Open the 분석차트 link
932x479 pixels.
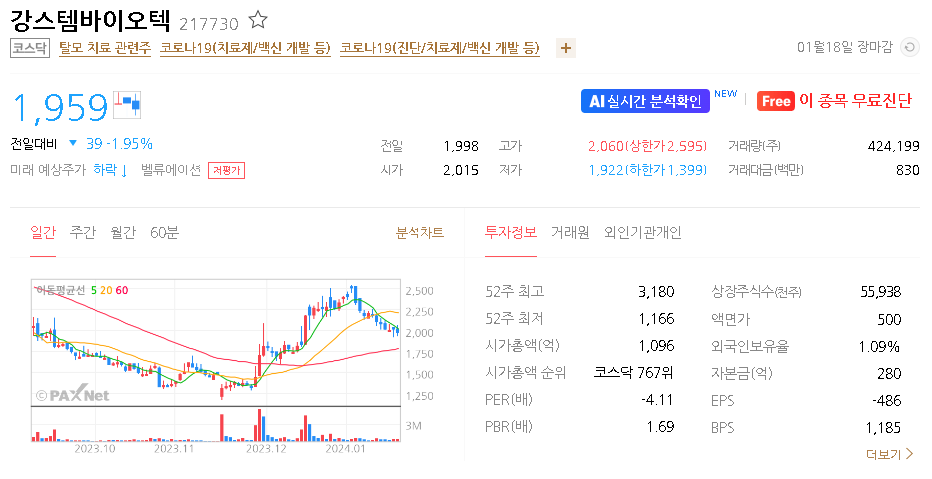tap(420, 232)
